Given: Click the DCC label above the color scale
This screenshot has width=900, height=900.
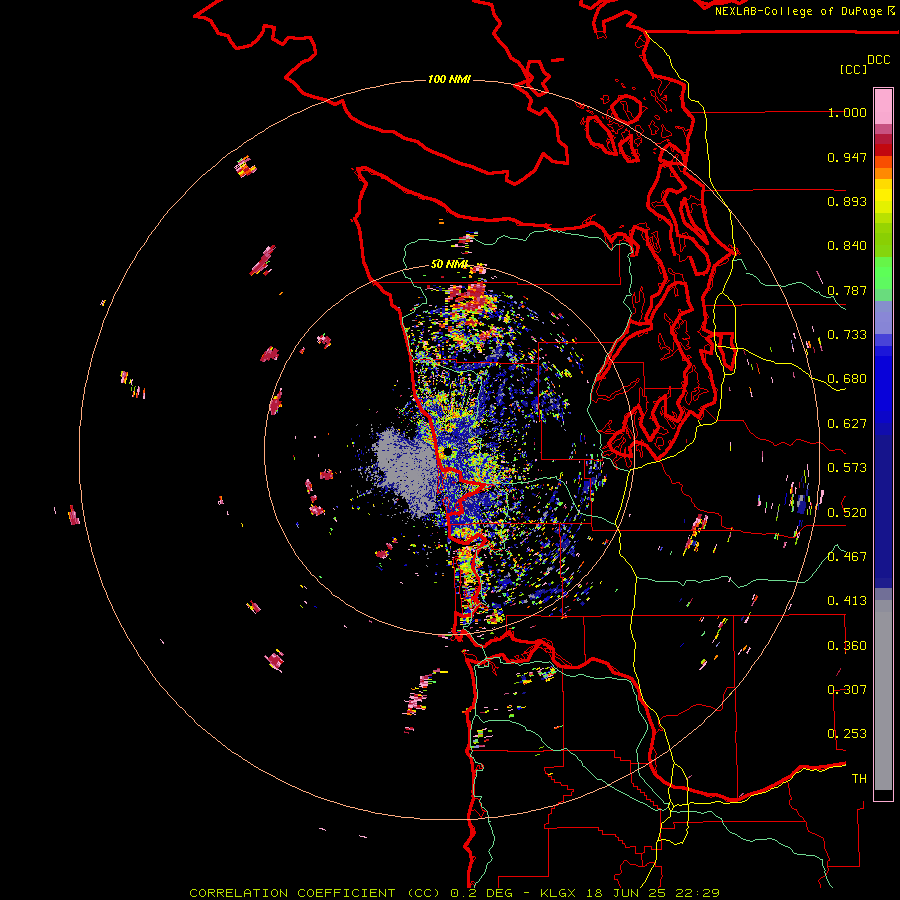Looking at the screenshot, I should 879,60.
